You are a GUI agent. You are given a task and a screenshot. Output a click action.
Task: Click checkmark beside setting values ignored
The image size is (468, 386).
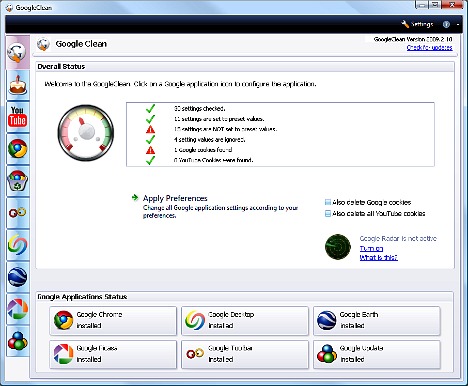pyautogui.click(x=150, y=139)
